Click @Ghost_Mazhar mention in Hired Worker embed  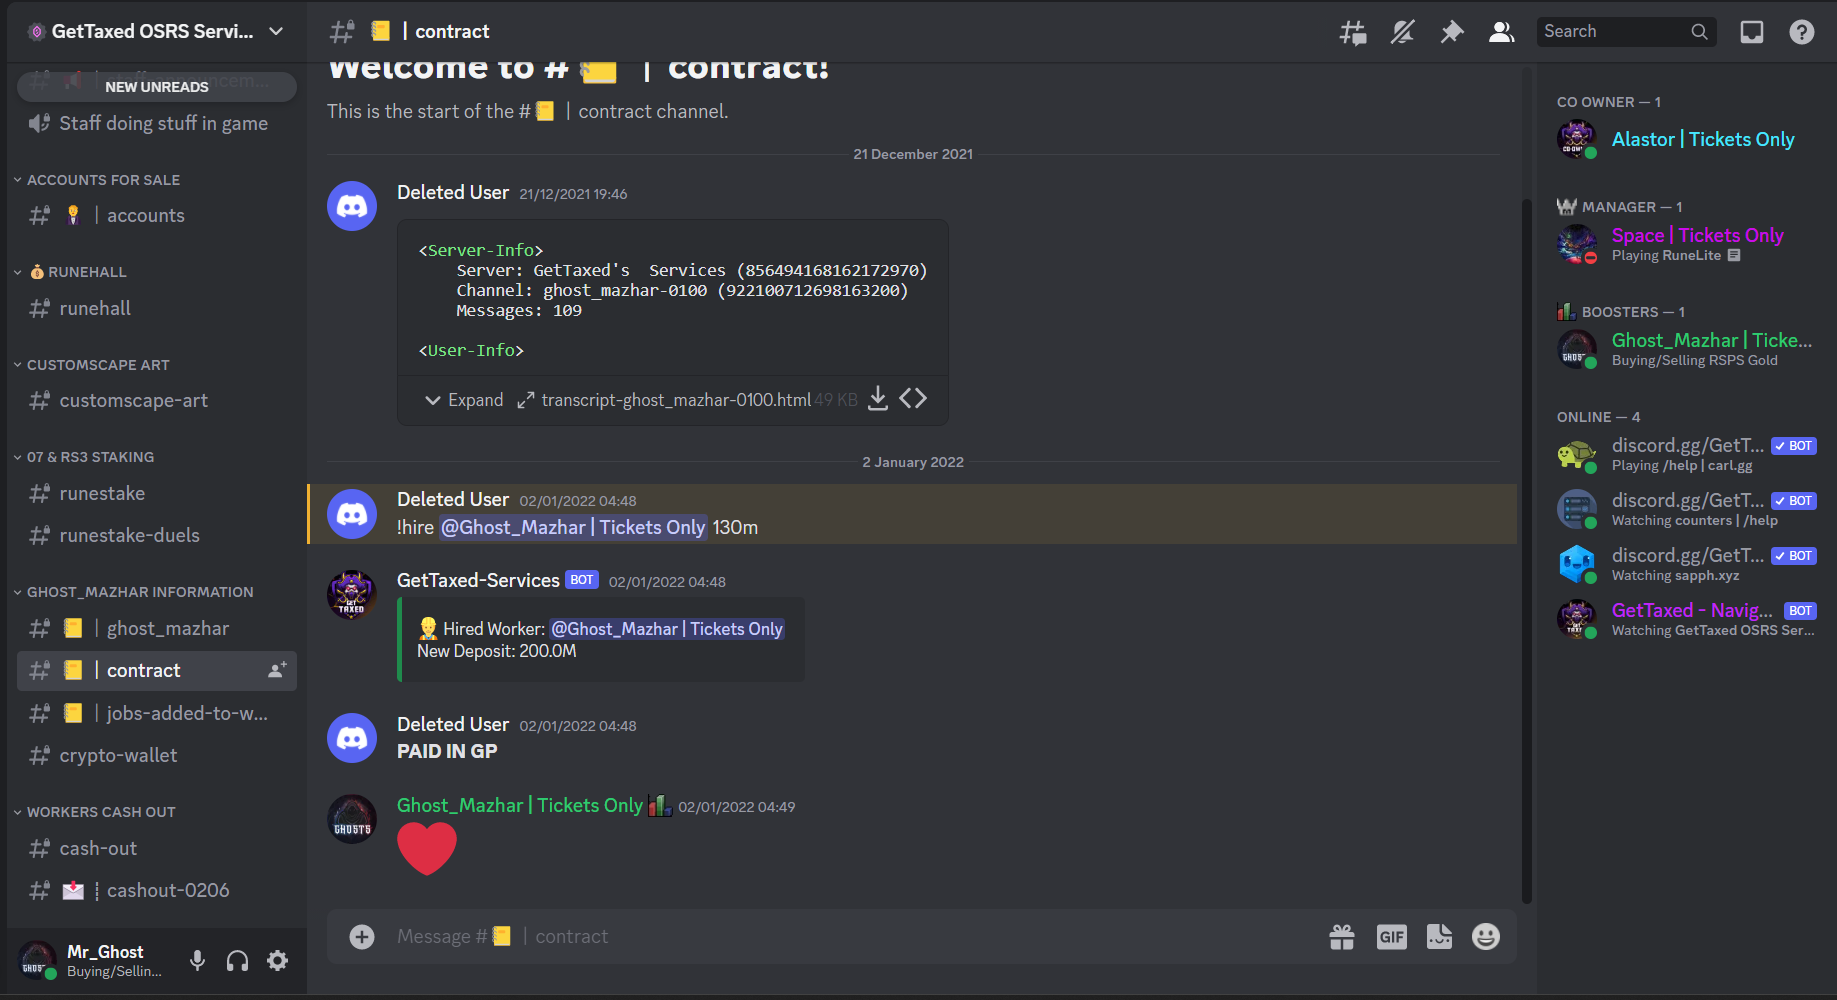tap(667, 629)
